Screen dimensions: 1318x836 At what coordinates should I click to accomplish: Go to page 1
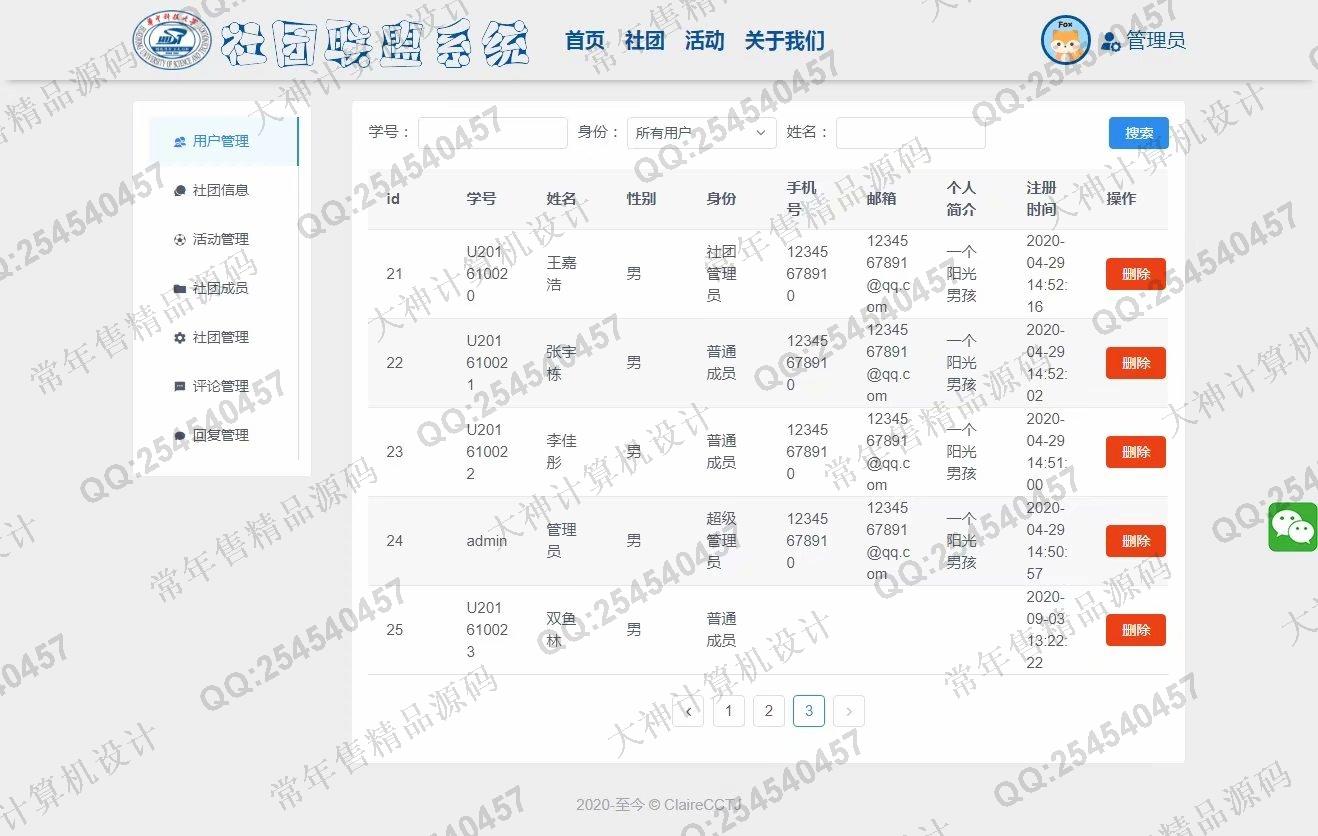point(729,711)
